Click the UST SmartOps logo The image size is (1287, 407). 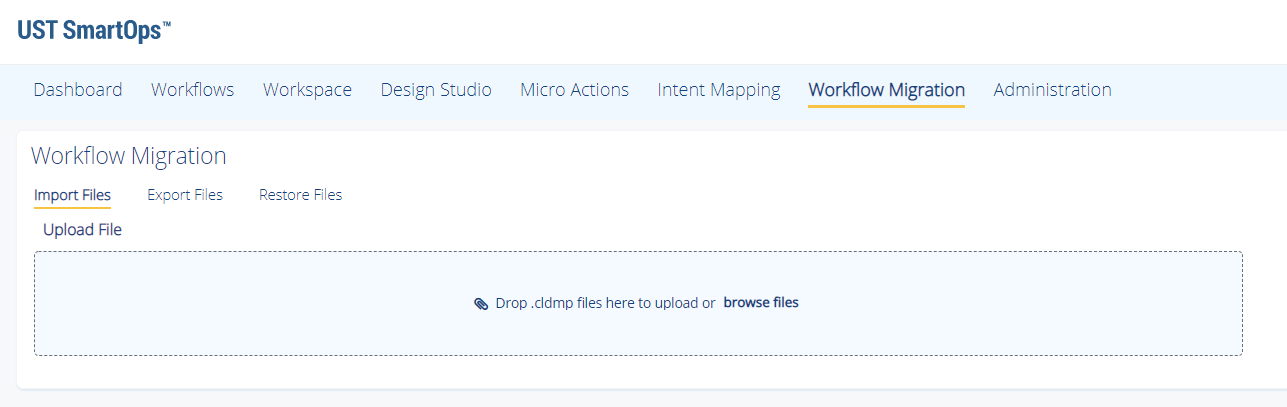(x=94, y=29)
